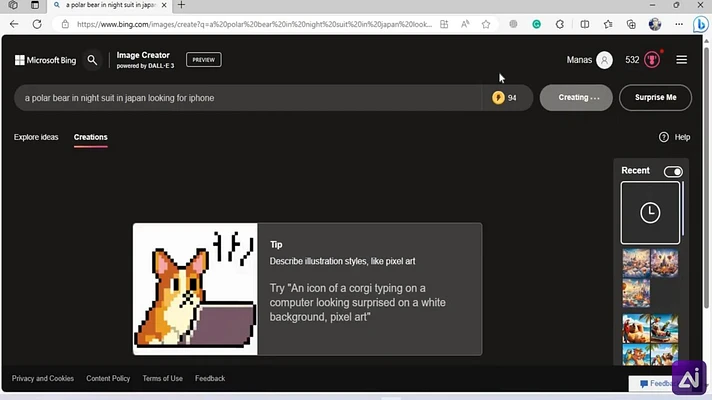Open the festive town images set in Recent
Viewport: 712px width, 400px height.
(650, 278)
